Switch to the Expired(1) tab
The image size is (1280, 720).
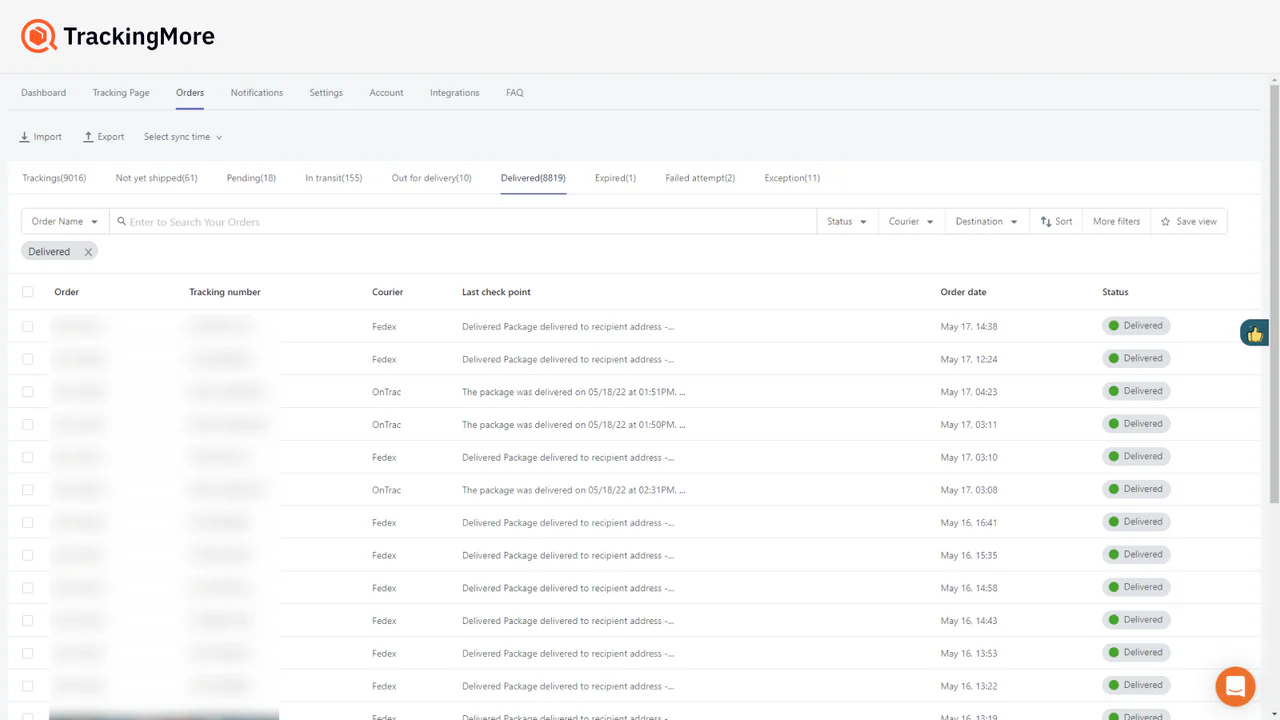pos(615,178)
